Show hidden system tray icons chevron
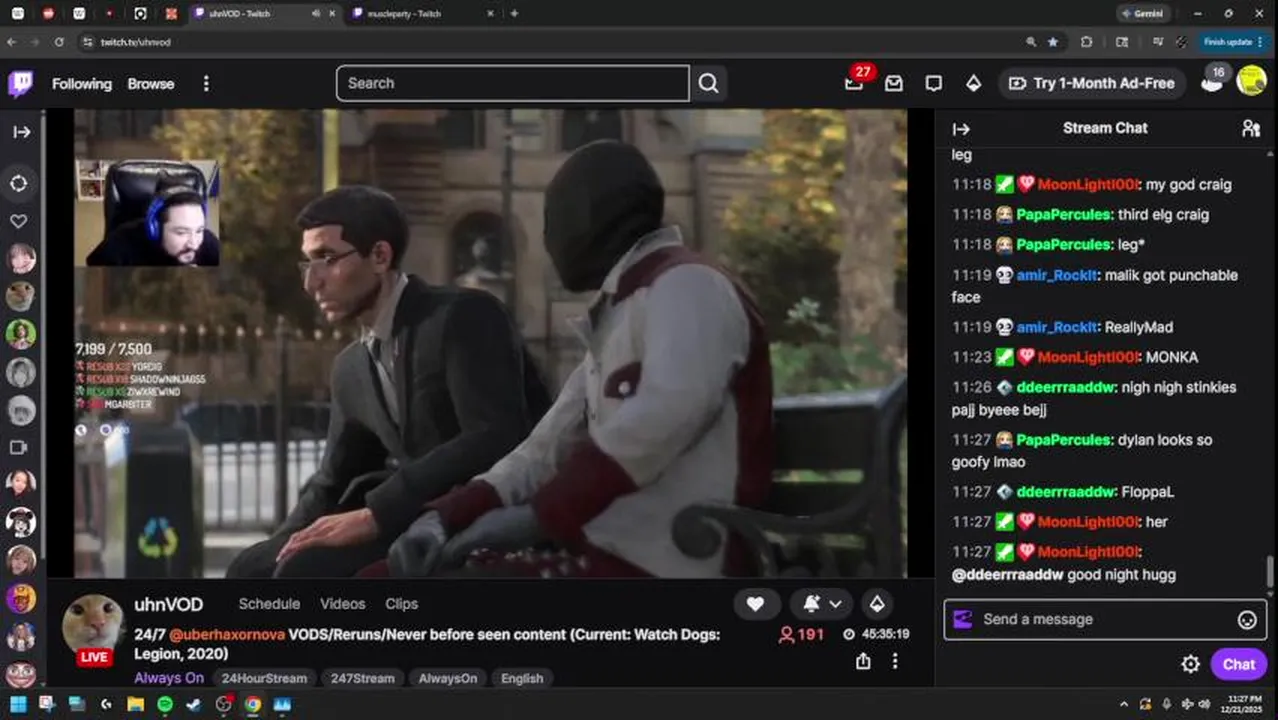This screenshot has width=1278, height=720. (x=1123, y=704)
